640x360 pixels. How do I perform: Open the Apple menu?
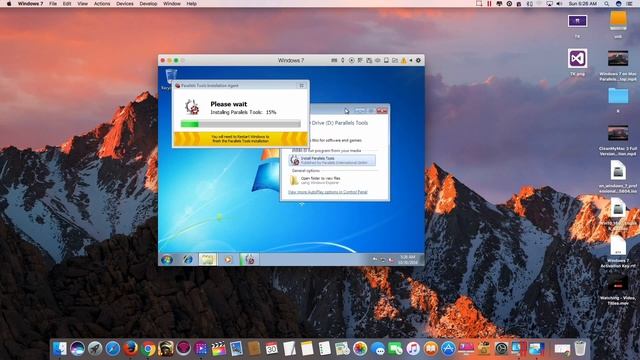pyautogui.click(x=9, y=4)
